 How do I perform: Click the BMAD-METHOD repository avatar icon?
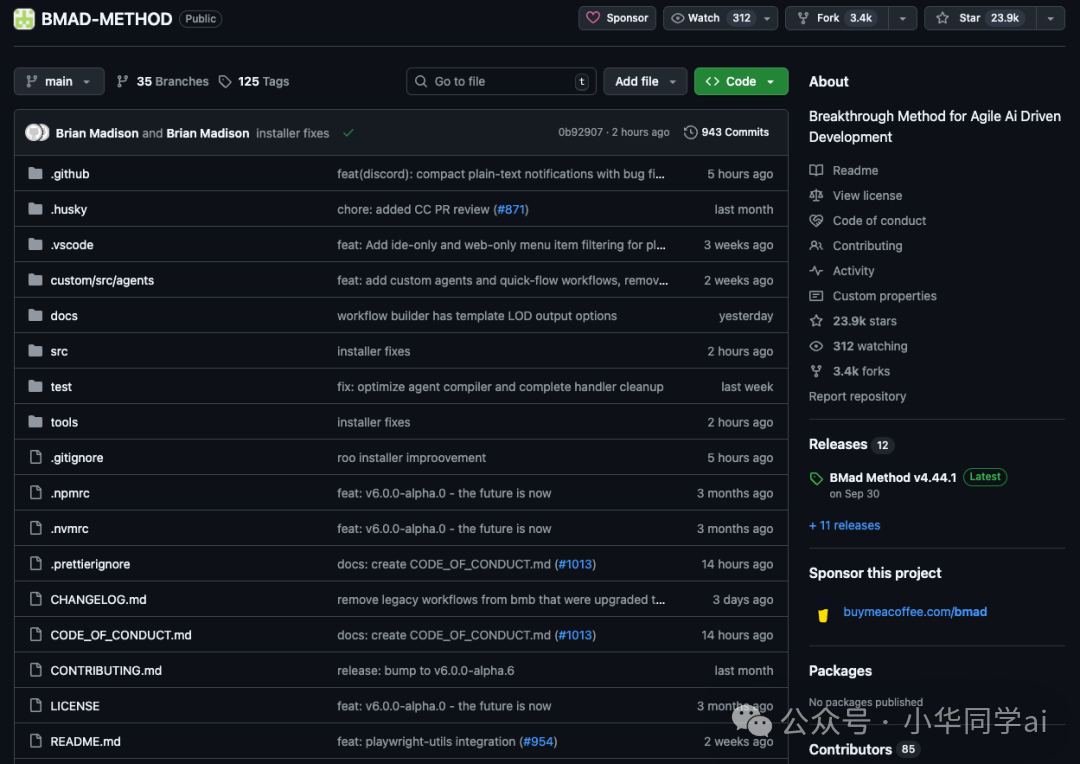click(23, 19)
